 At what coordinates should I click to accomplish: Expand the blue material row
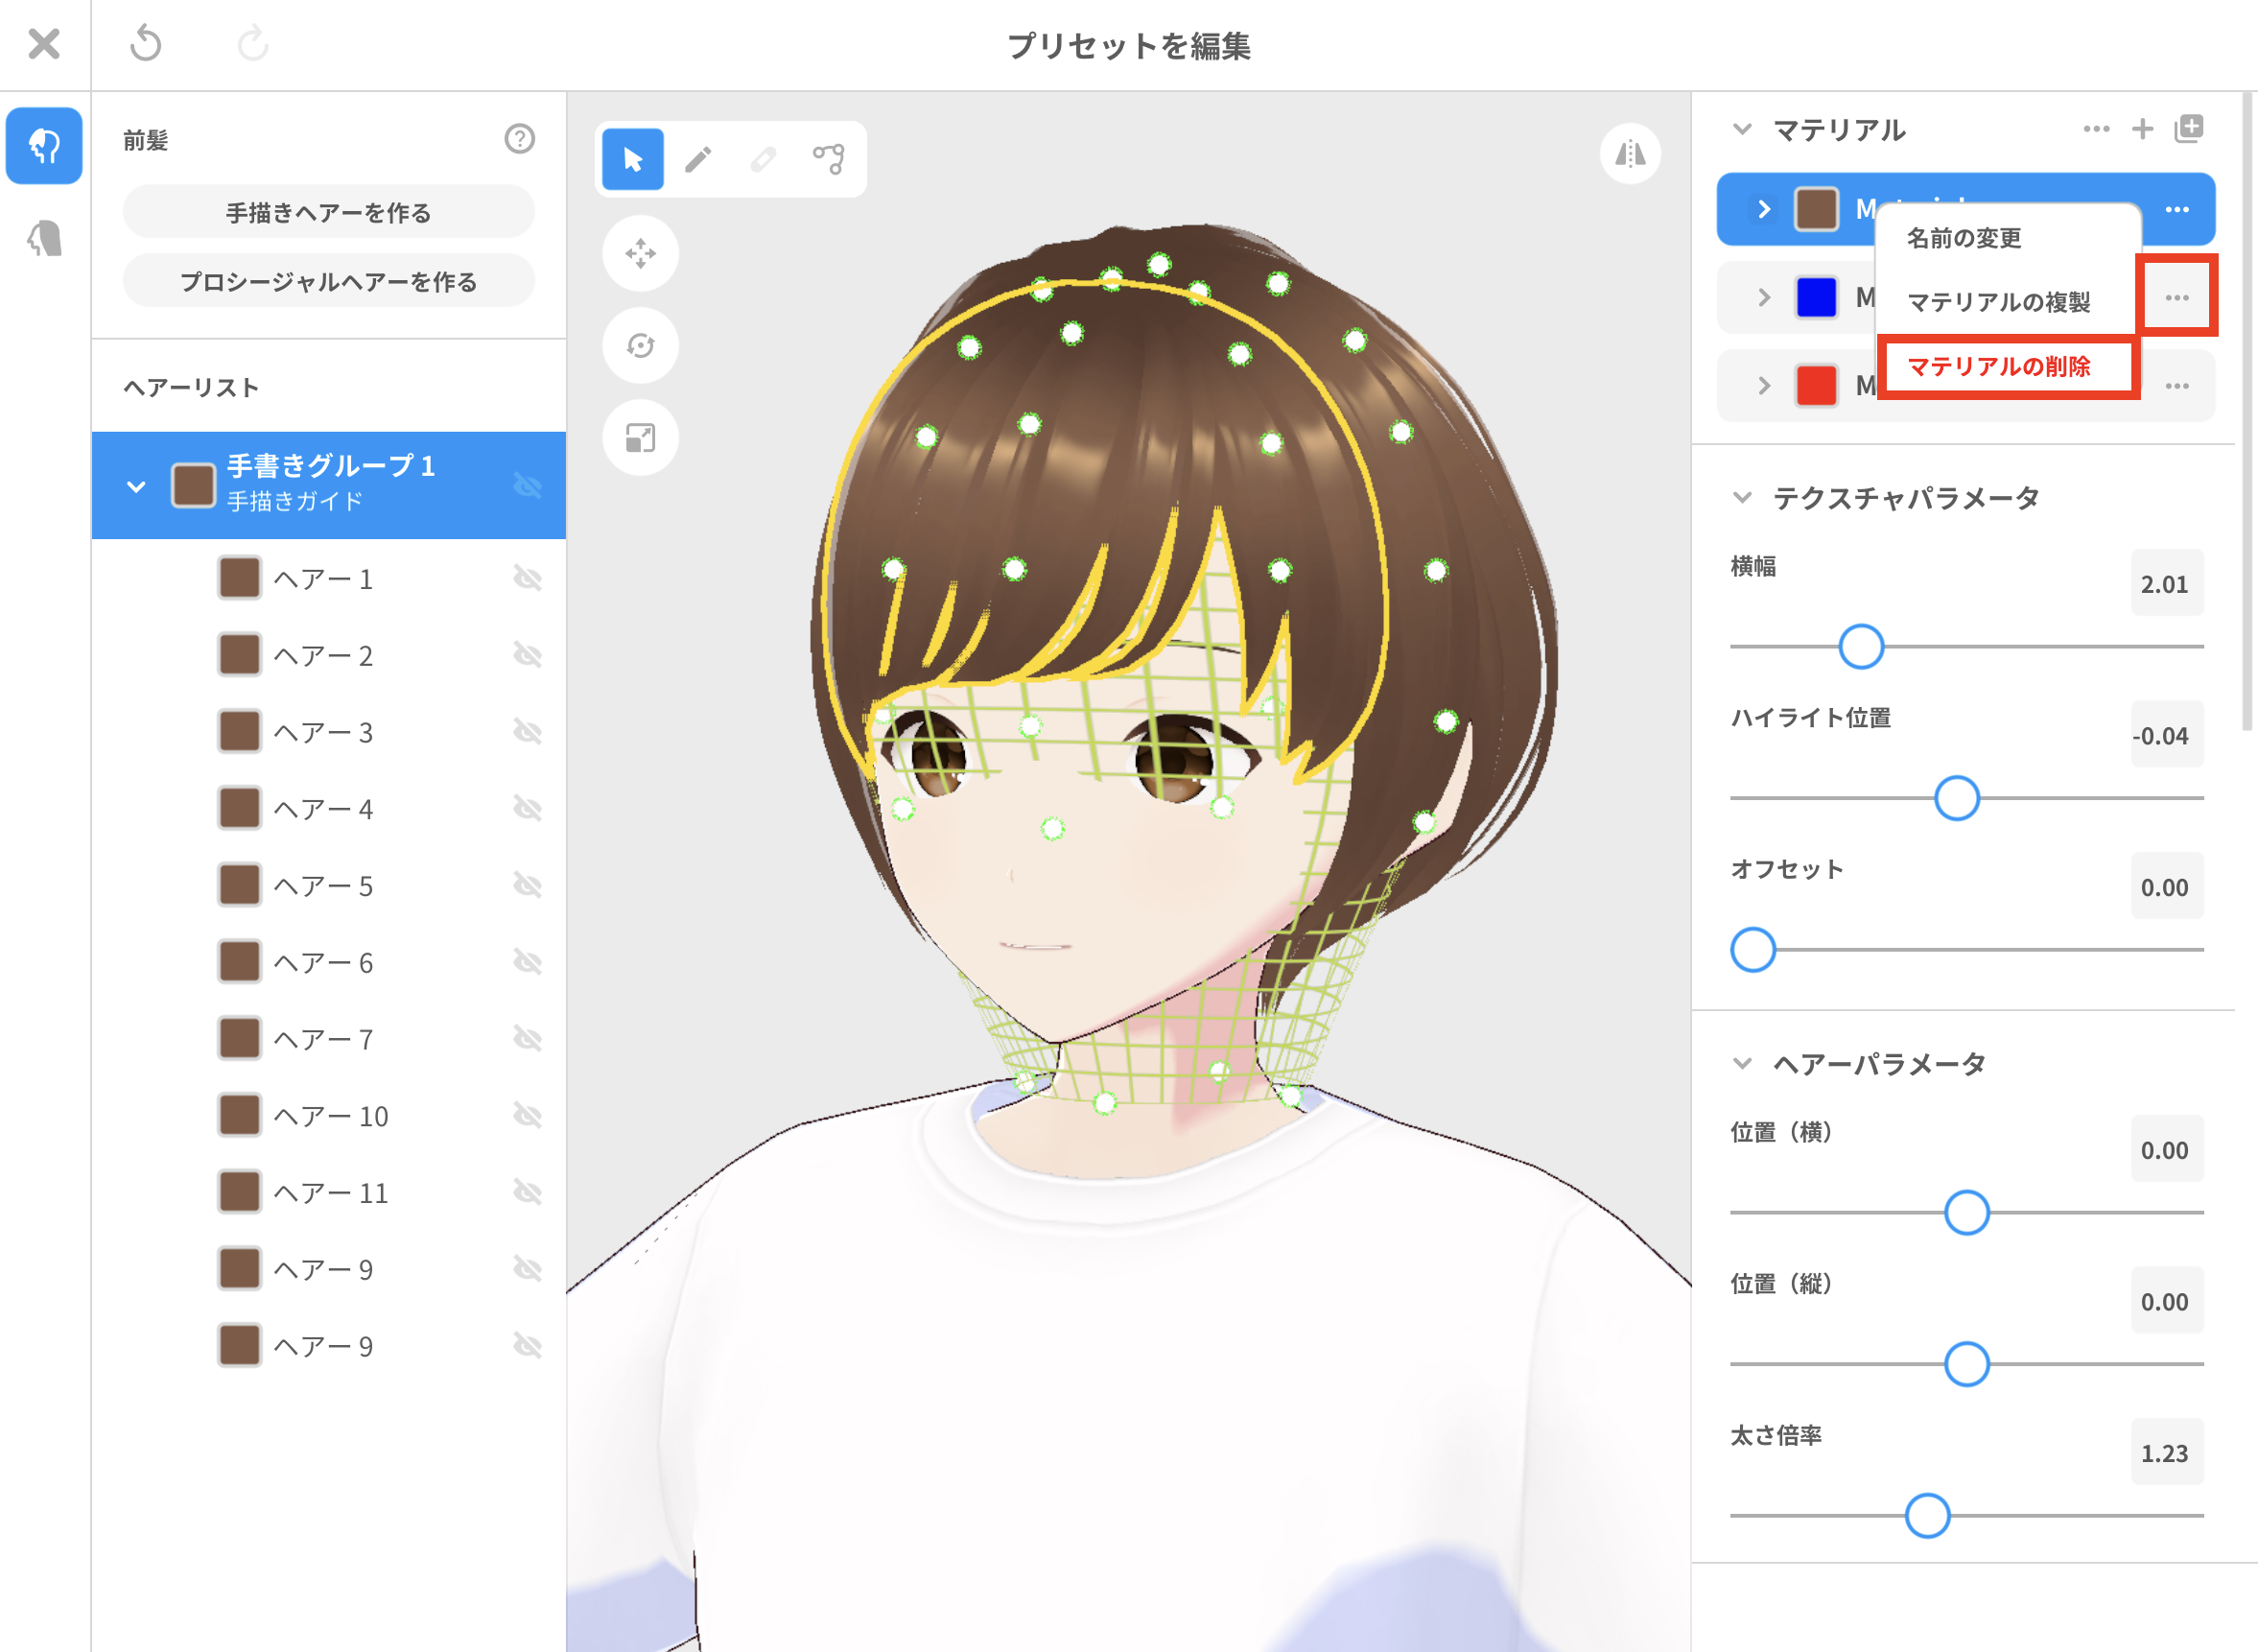pos(1764,297)
